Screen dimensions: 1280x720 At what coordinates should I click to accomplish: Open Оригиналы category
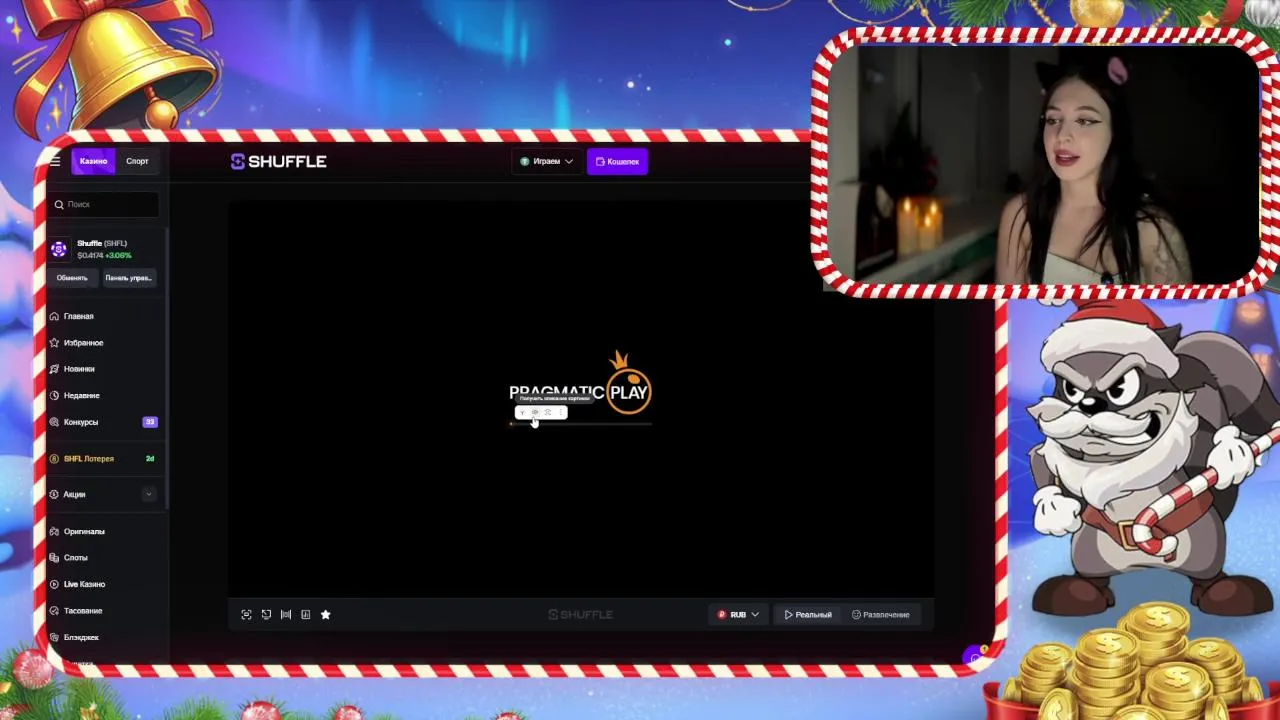coord(84,531)
